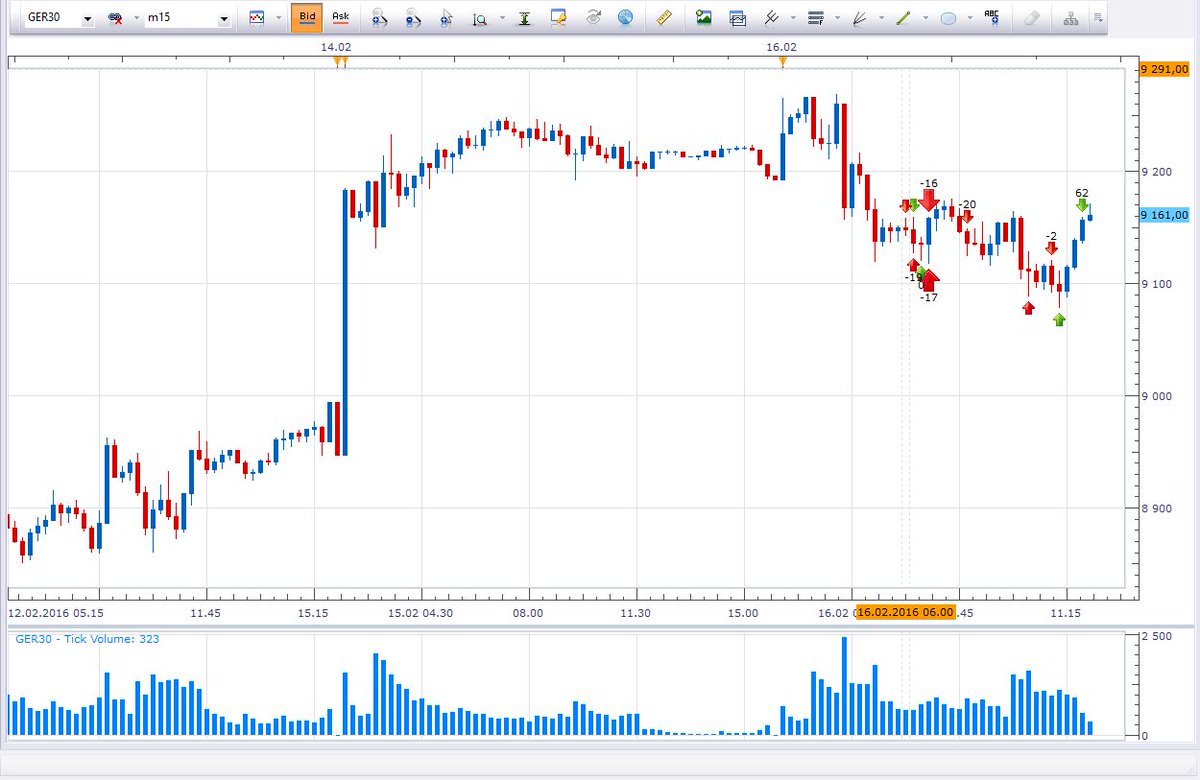Viewport: 1200px width, 780px height.
Task: Select the highlighted 16.02.2016 06.00 axis label
Action: pyautogui.click(x=908, y=613)
